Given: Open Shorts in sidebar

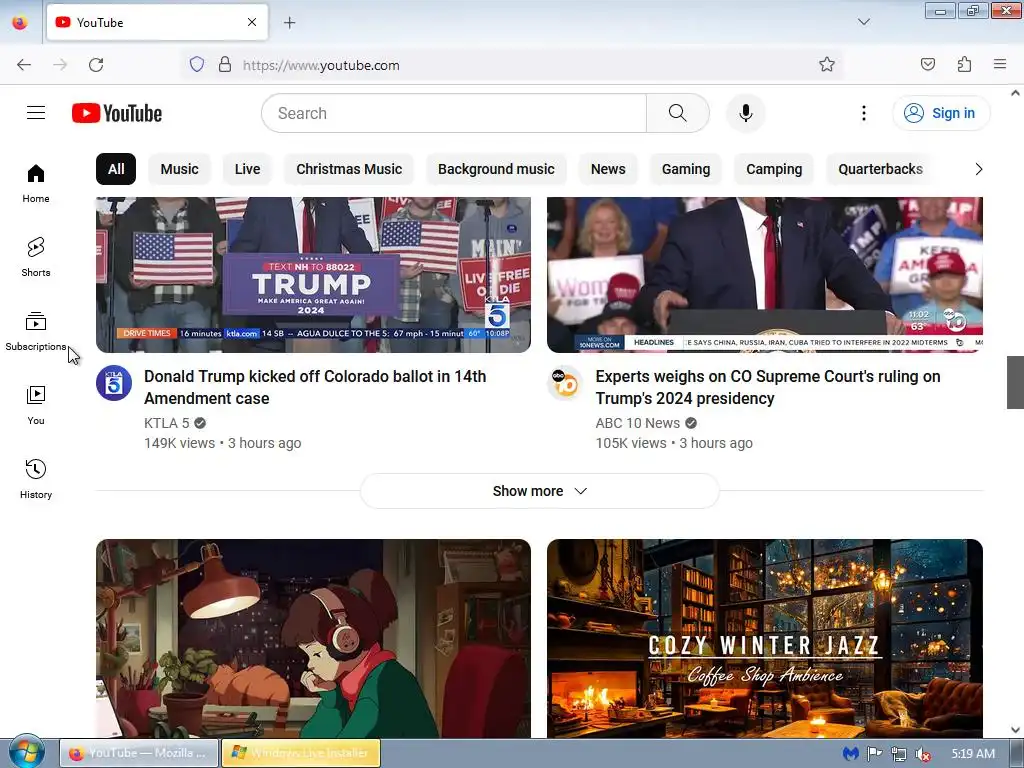Looking at the screenshot, I should pos(36,257).
